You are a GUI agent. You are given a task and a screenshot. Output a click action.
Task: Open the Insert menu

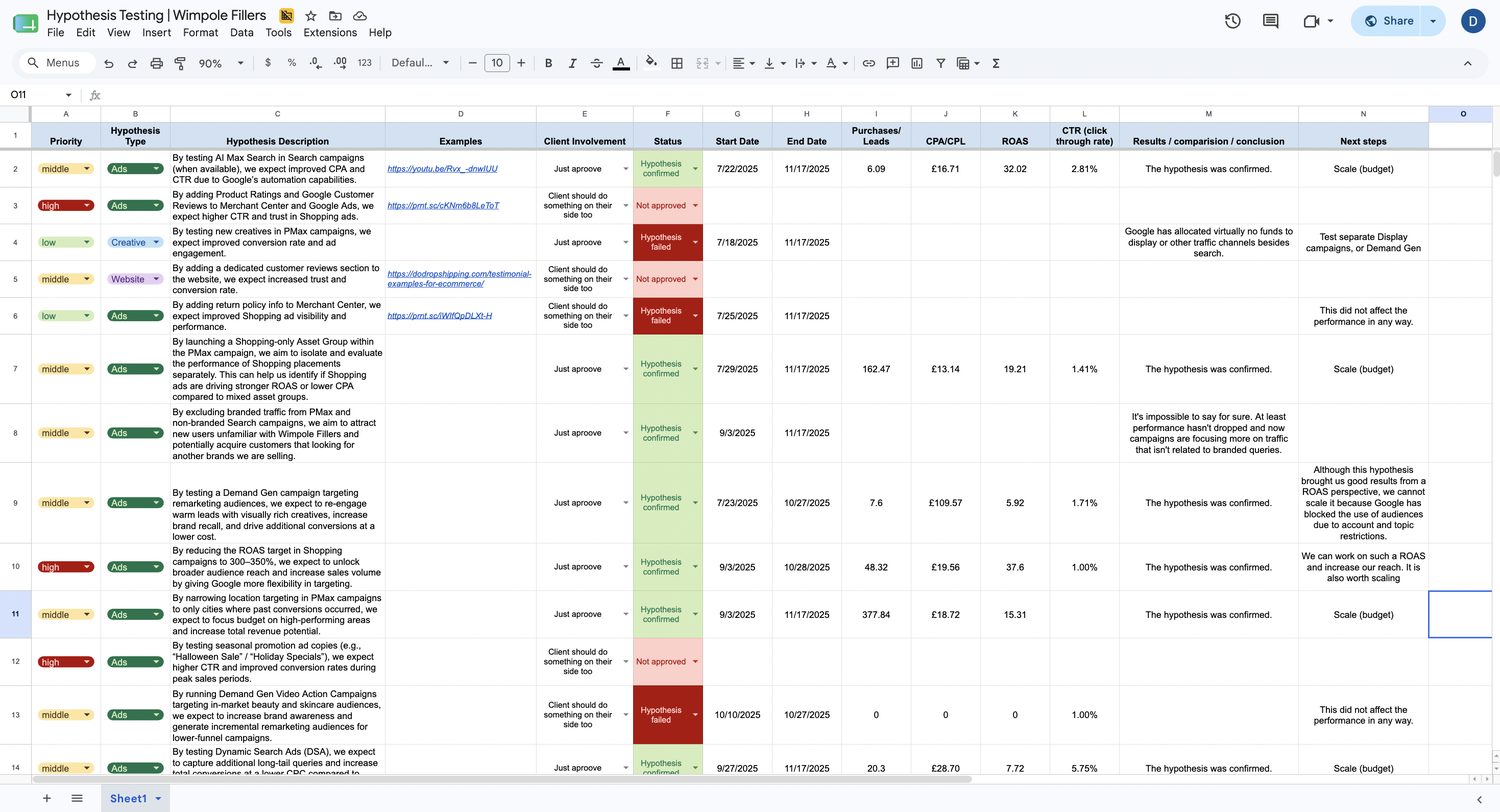coord(156,32)
